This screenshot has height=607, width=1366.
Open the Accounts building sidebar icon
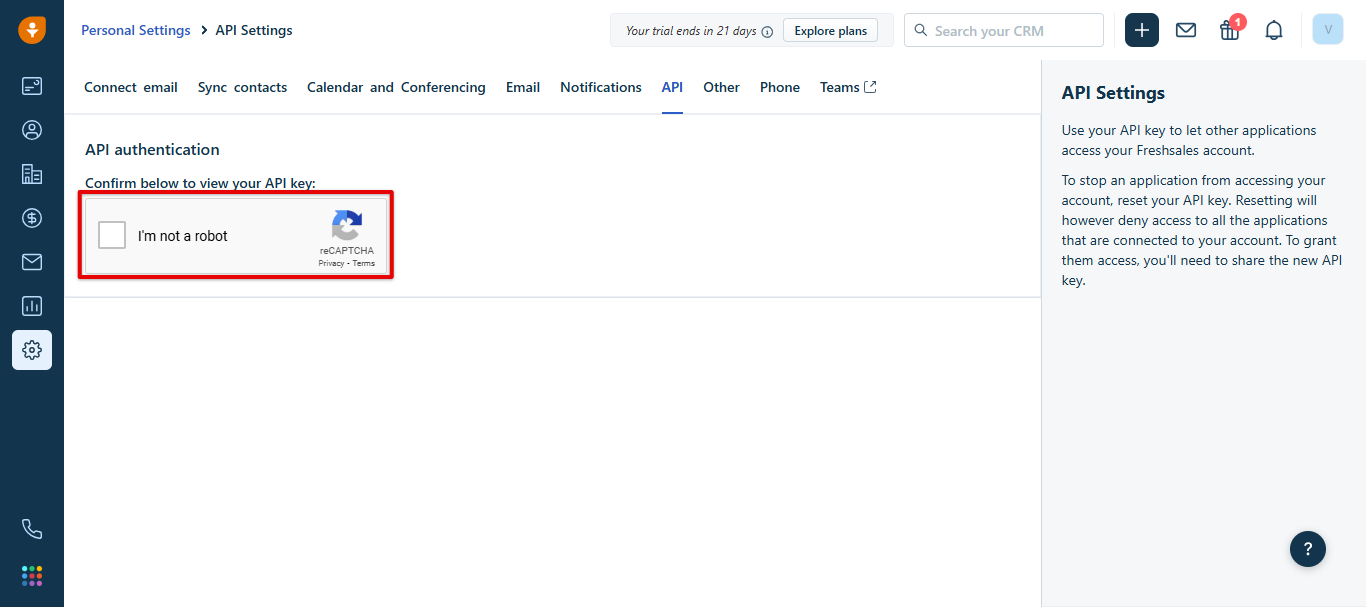(x=32, y=174)
